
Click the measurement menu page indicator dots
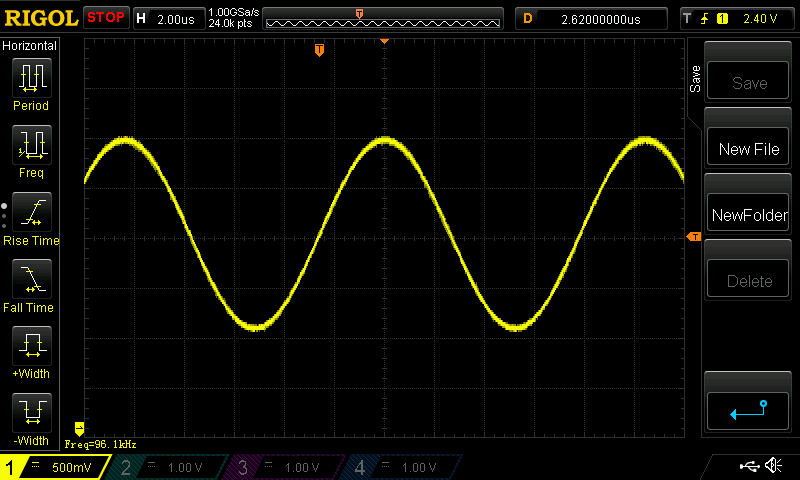(x=4, y=216)
